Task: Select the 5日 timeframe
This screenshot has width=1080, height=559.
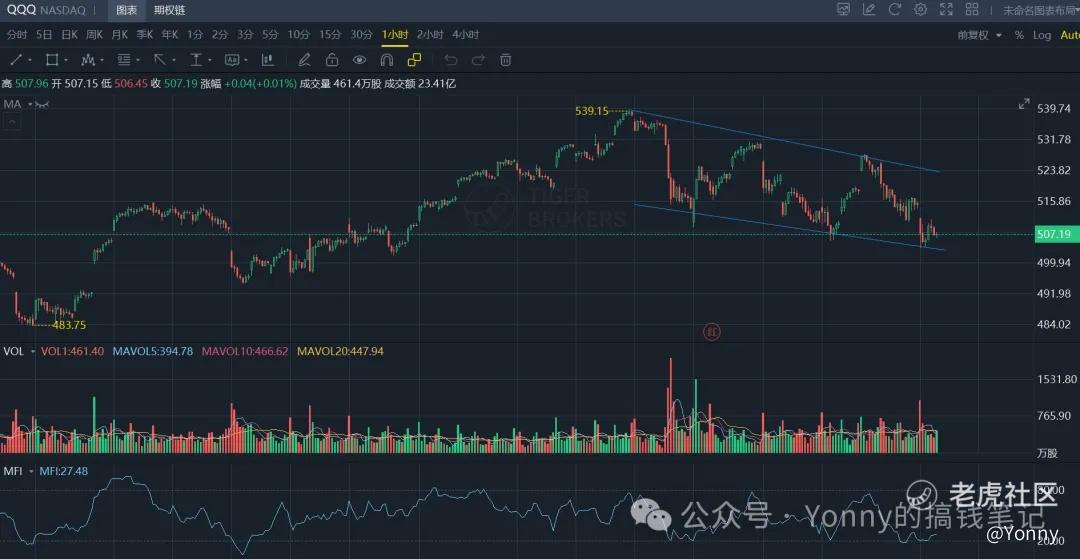Action: [44, 34]
